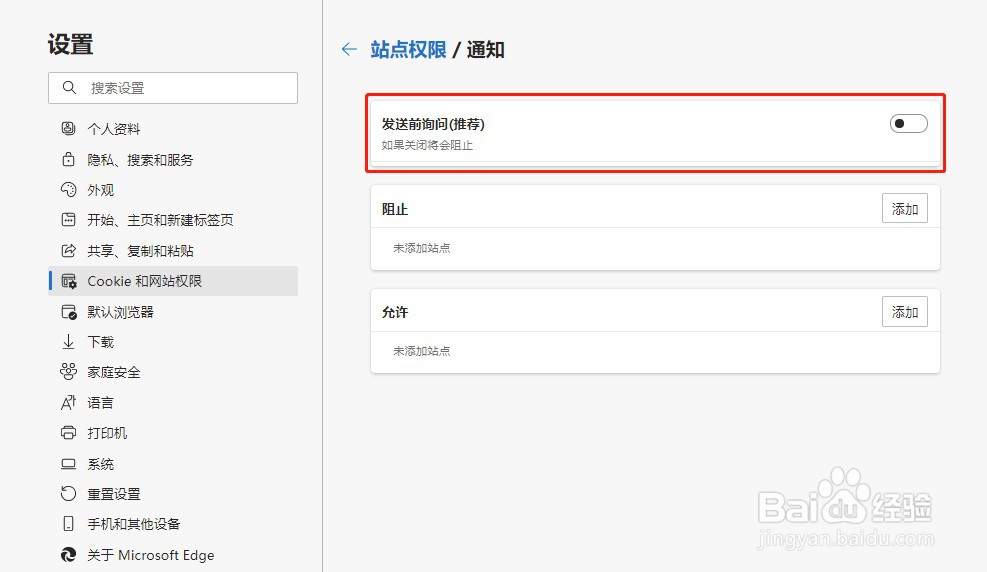Select 手机和其他设备 in the sidebar
This screenshot has height=572, width=987.
173,524
